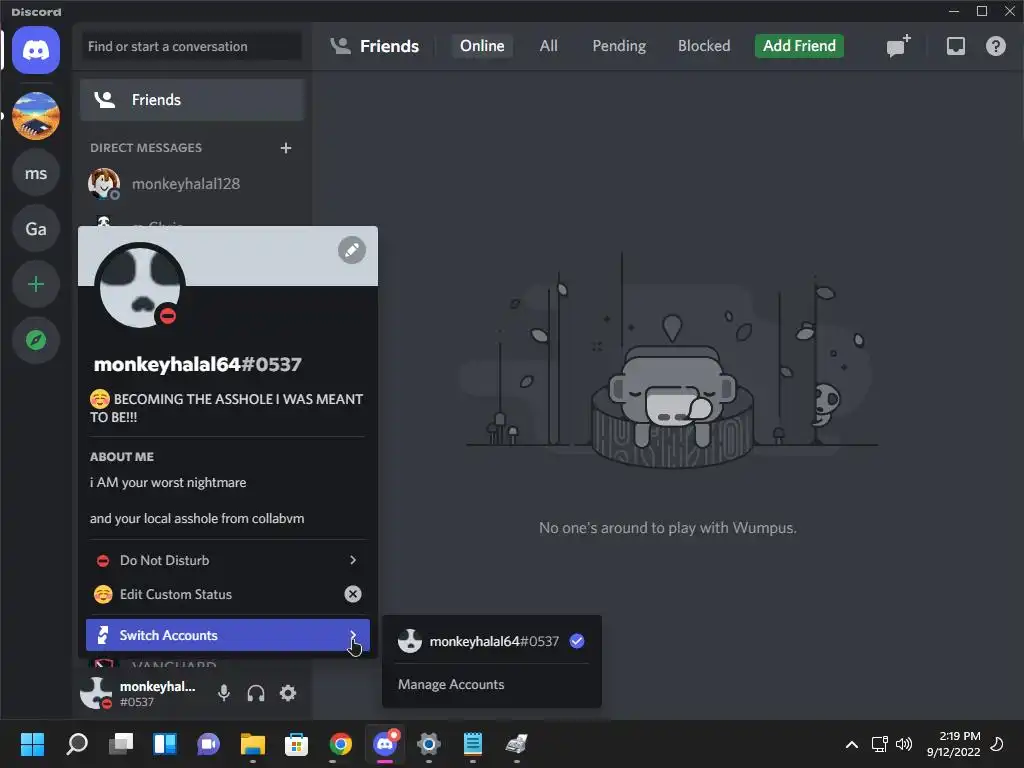This screenshot has height=768, width=1024.
Task: Show hidden tray icons chevron
Action: click(851, 744)
